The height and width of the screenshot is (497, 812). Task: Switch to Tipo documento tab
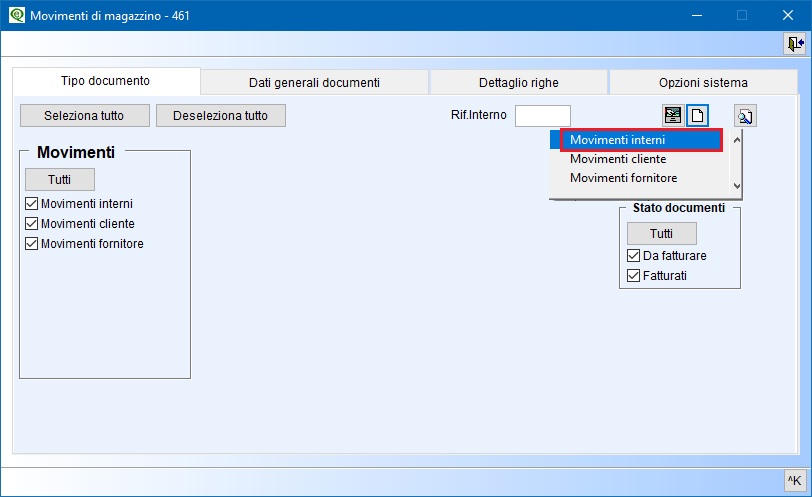[106, 81]
